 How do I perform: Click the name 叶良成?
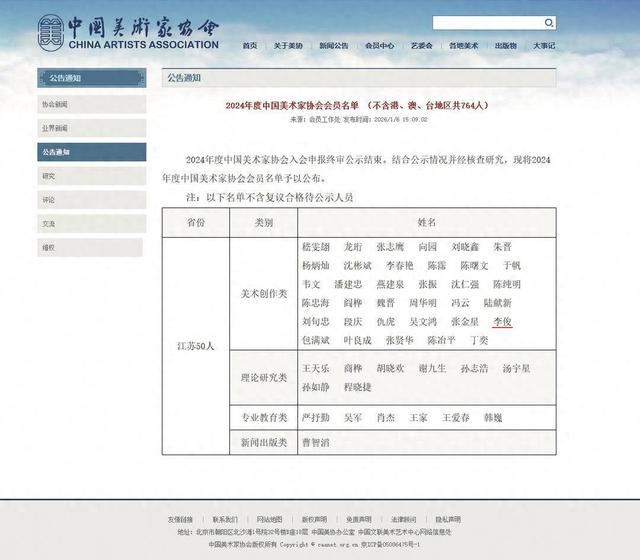358,340
